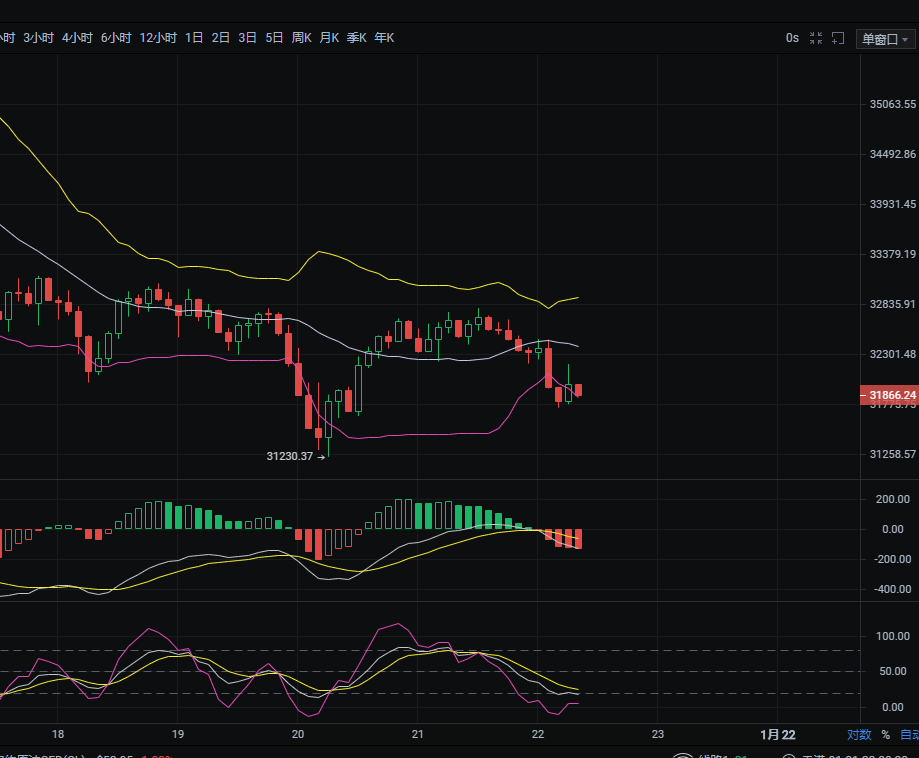The width and height of the screenshot is (919, 758).
Task: Click the fullscreen corner-bracket icon
Action: coord(839,38)
